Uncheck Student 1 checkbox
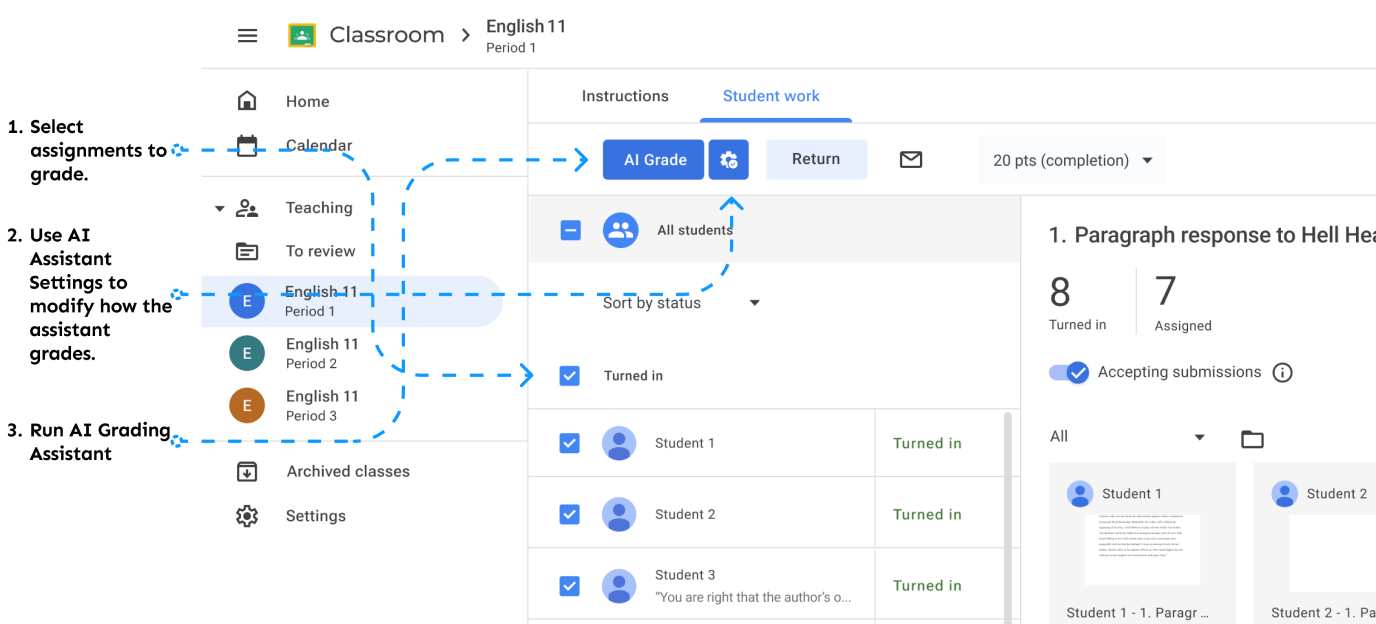Viewport: 1376px width, 624px height. [x=570, y=443]
